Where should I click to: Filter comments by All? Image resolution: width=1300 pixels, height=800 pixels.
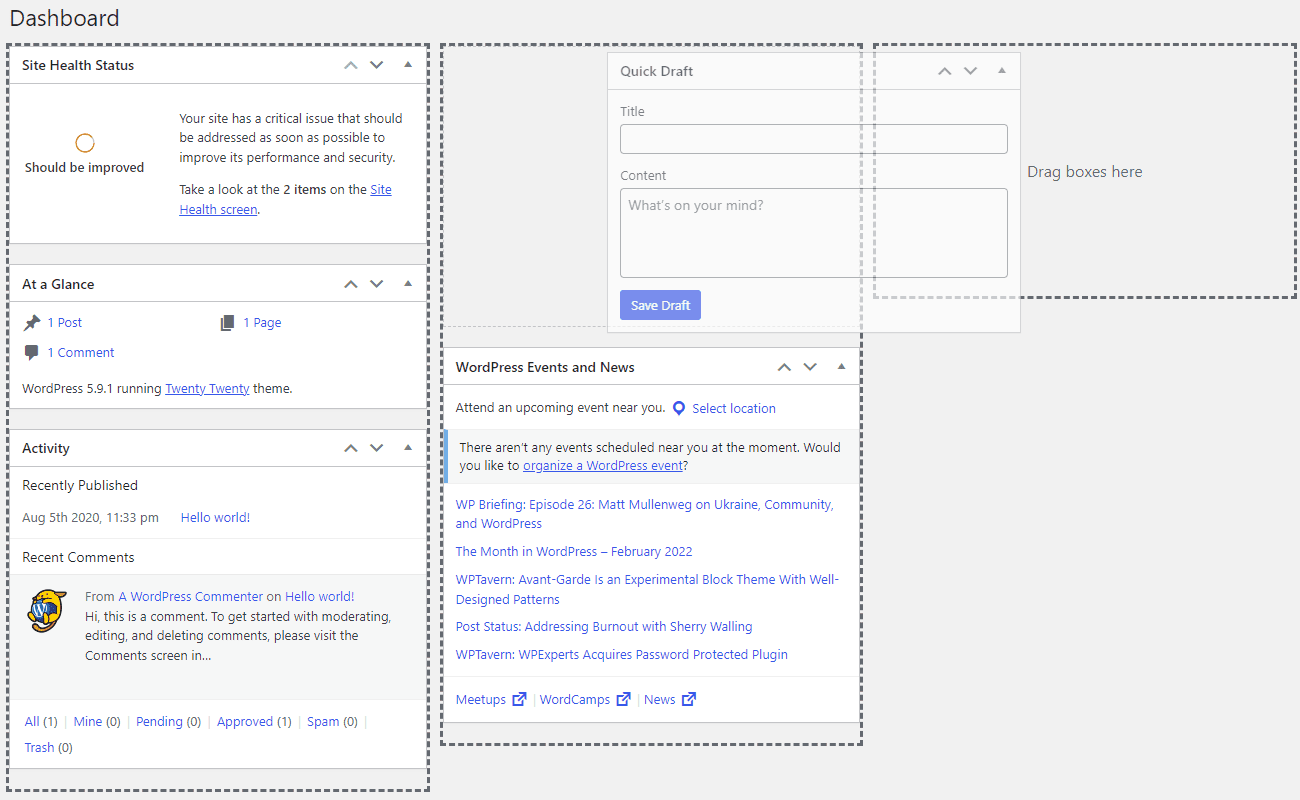coord(32,722)
